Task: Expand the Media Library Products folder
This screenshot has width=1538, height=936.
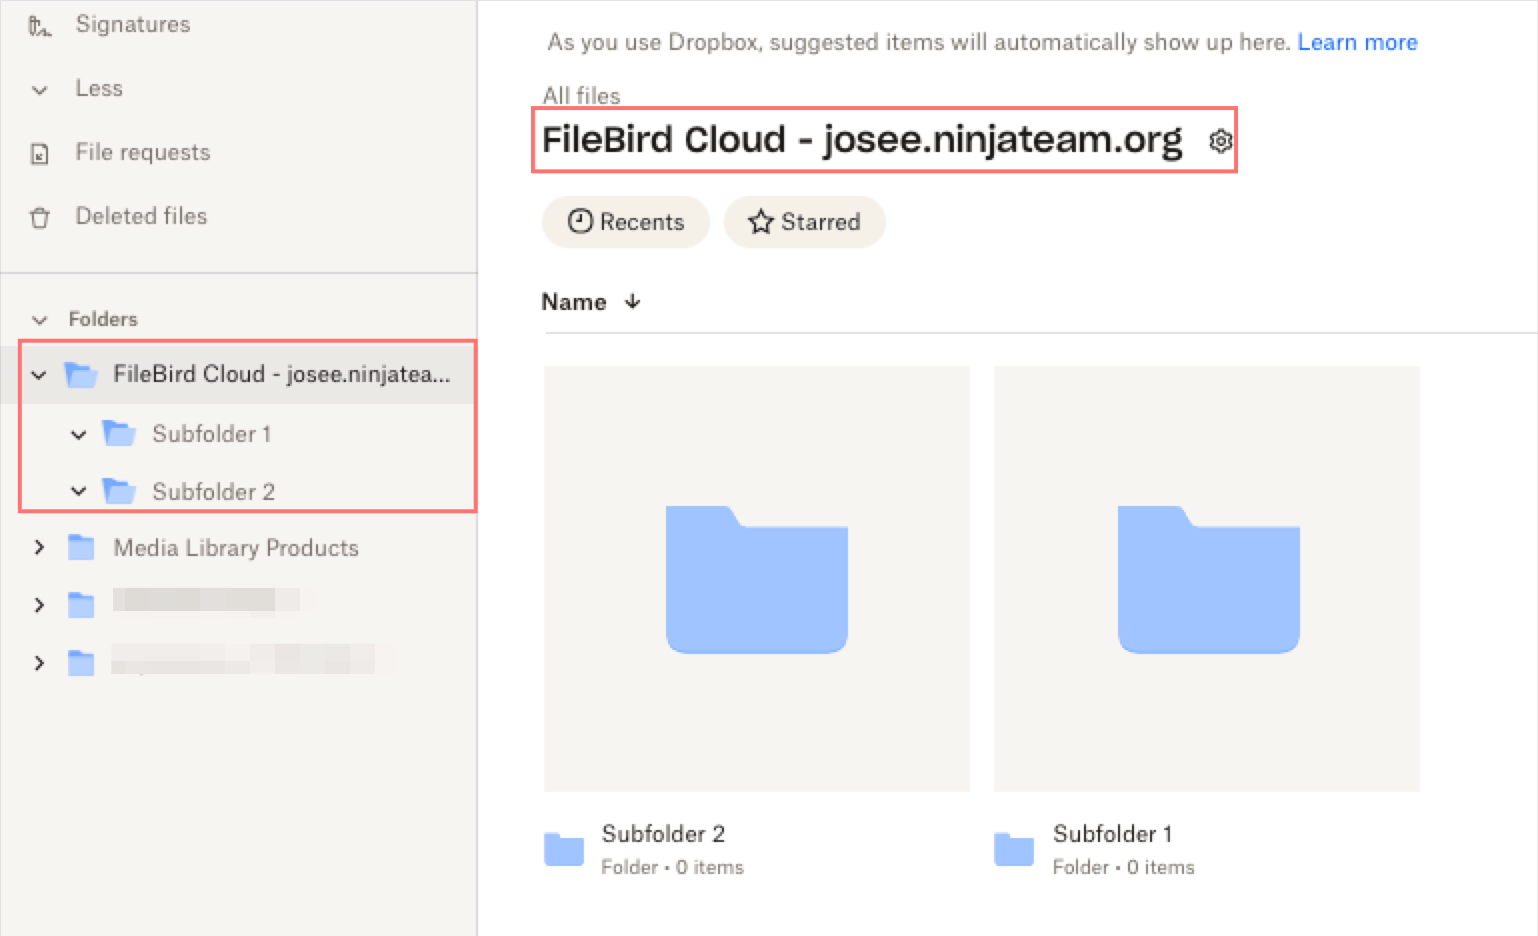Action: click(x=39, y=547)
